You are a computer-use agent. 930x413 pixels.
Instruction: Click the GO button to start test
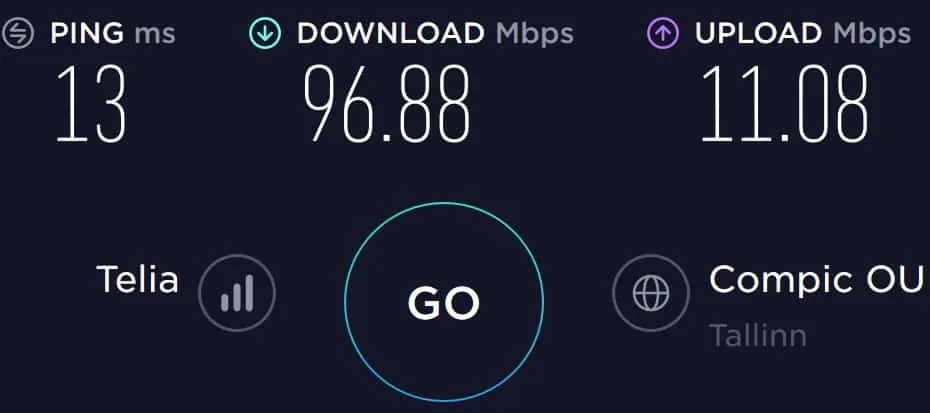tap(444, 302)
